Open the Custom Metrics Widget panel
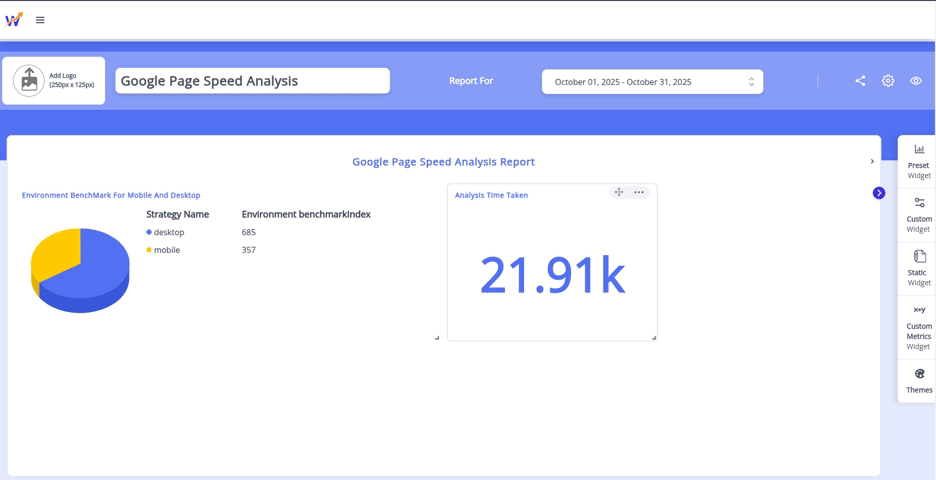This screenshot has width=936, height=480. [x=918, y=328]
